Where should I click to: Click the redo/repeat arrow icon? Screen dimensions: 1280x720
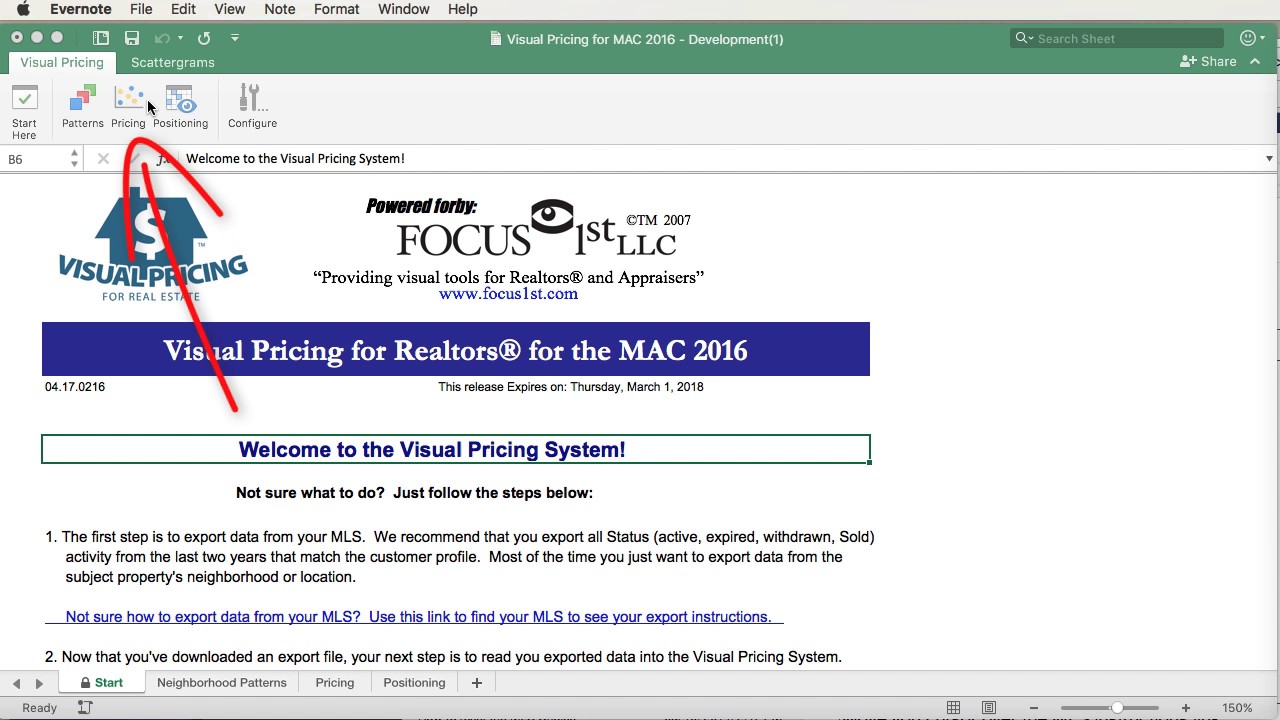pyautogui.click(x=204, y=38)
